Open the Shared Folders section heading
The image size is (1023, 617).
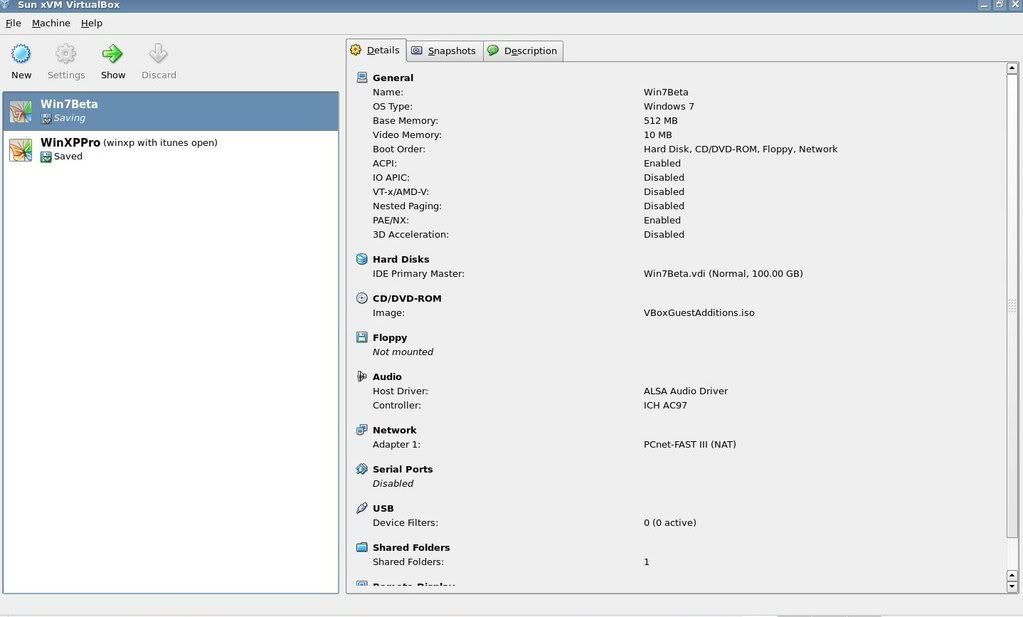[x=411, y=547]
